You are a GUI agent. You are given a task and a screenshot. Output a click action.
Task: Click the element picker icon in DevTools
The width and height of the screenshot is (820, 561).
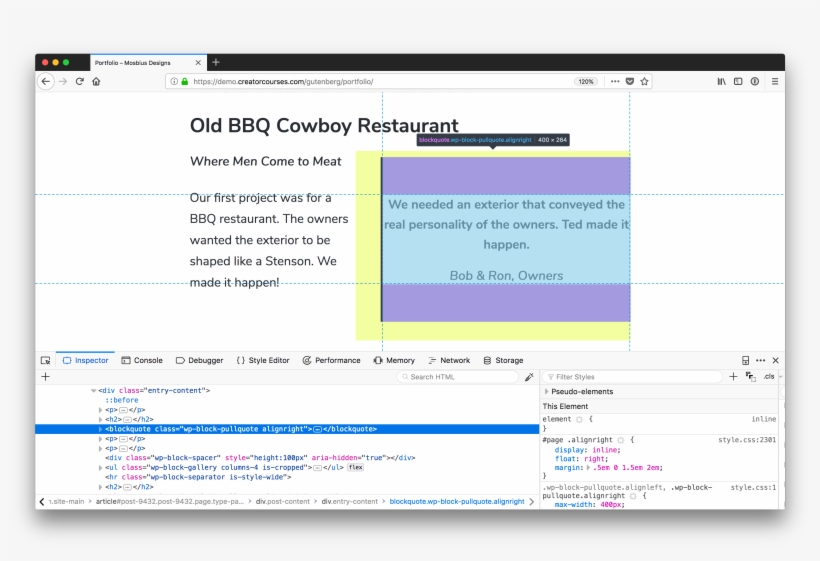45,360
